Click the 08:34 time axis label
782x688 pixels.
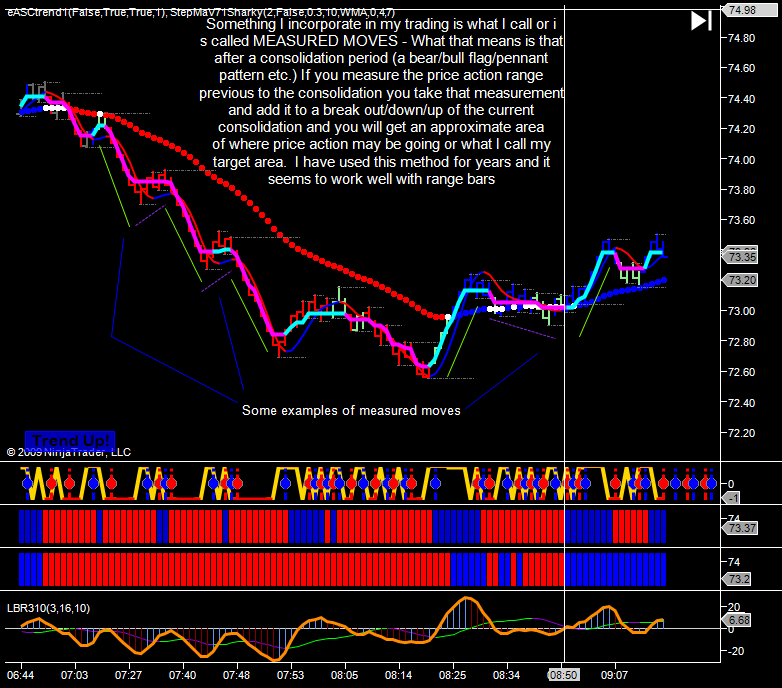tap(507, 675)
